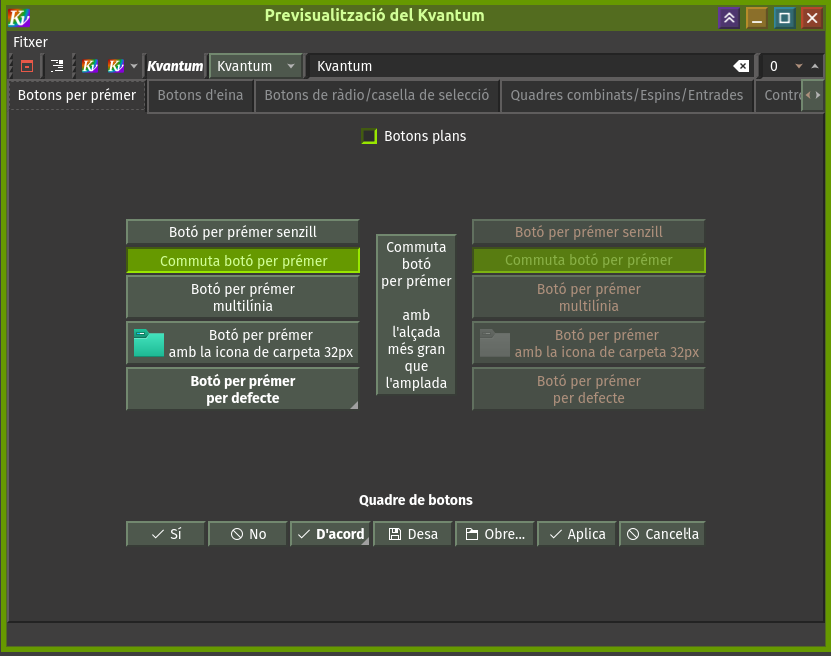The image size is (831, 656).
Task: Toggle the tall Commuta botó button in the middle
Action: [416, 315]
